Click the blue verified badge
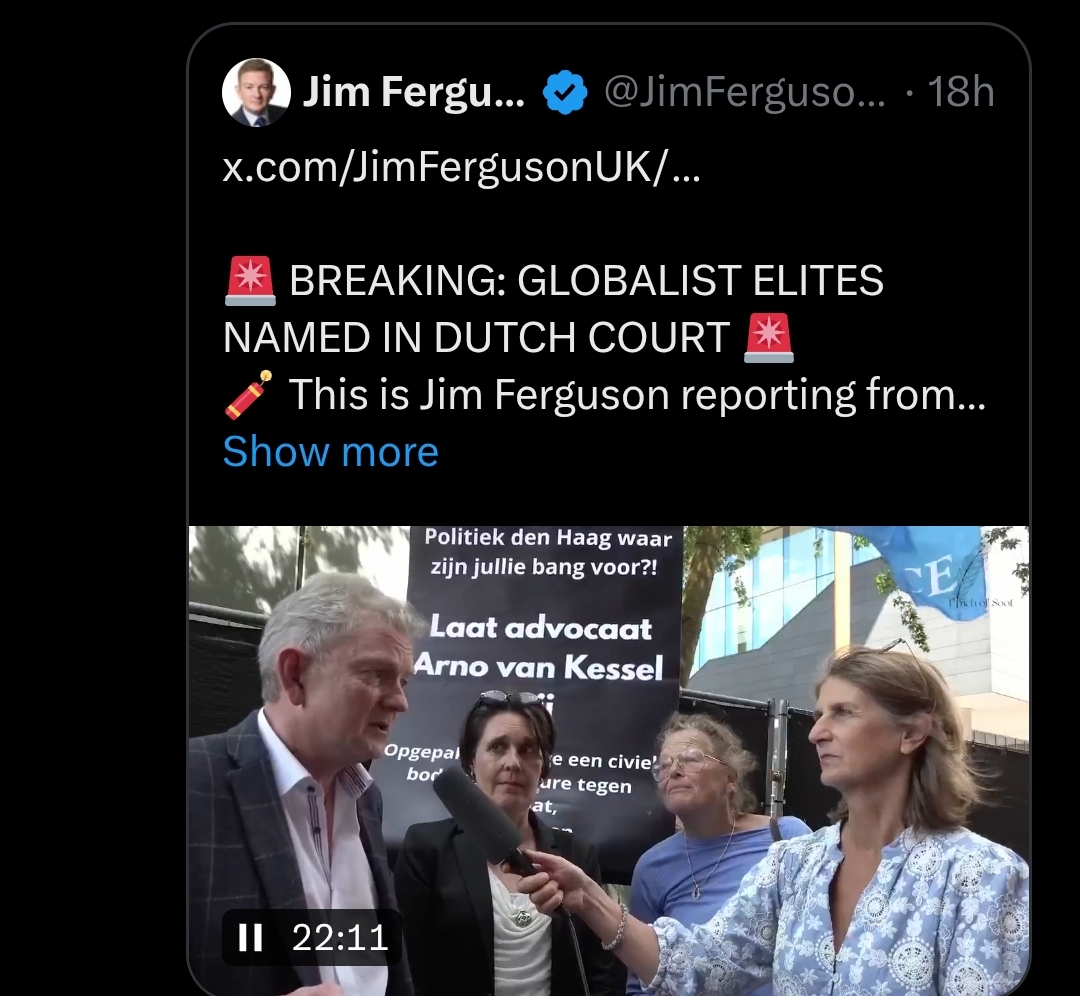This screenshot has height=996, width=1080. pyautogui.click(x=565, y=92)
